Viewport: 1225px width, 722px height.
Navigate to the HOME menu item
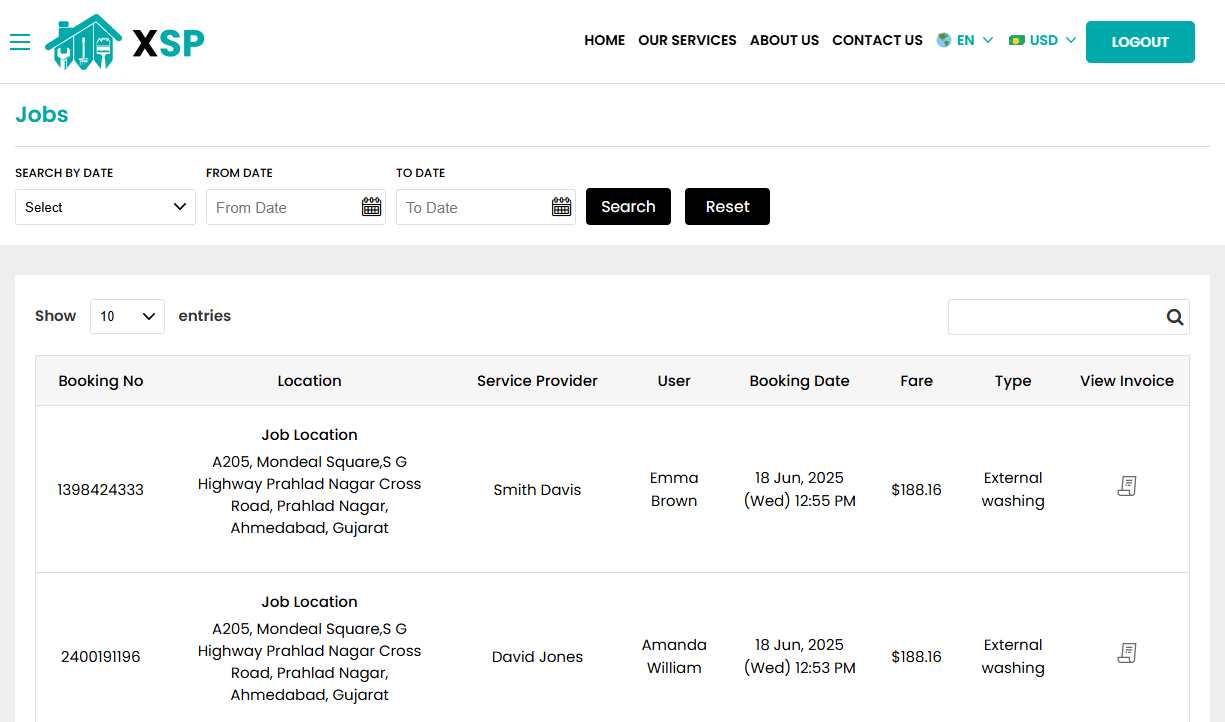604,41
